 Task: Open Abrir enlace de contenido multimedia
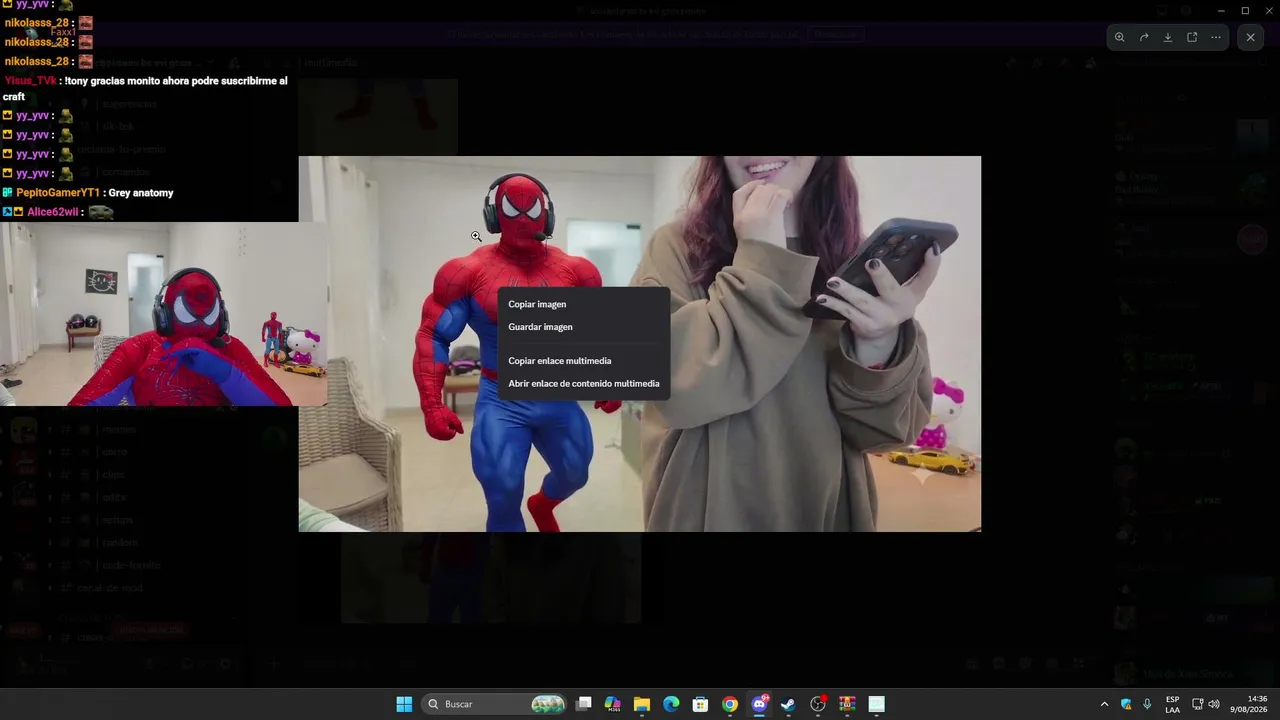(584, 384)
